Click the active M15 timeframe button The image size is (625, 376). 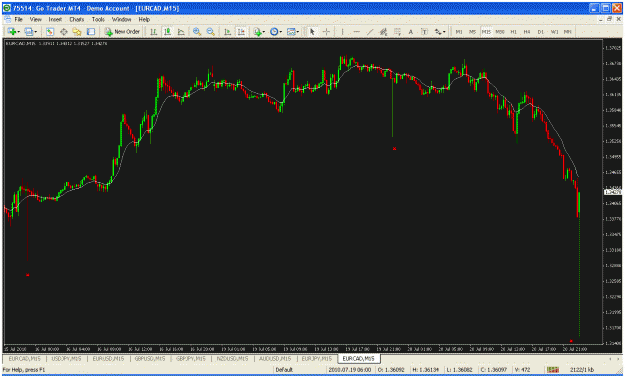486,31
